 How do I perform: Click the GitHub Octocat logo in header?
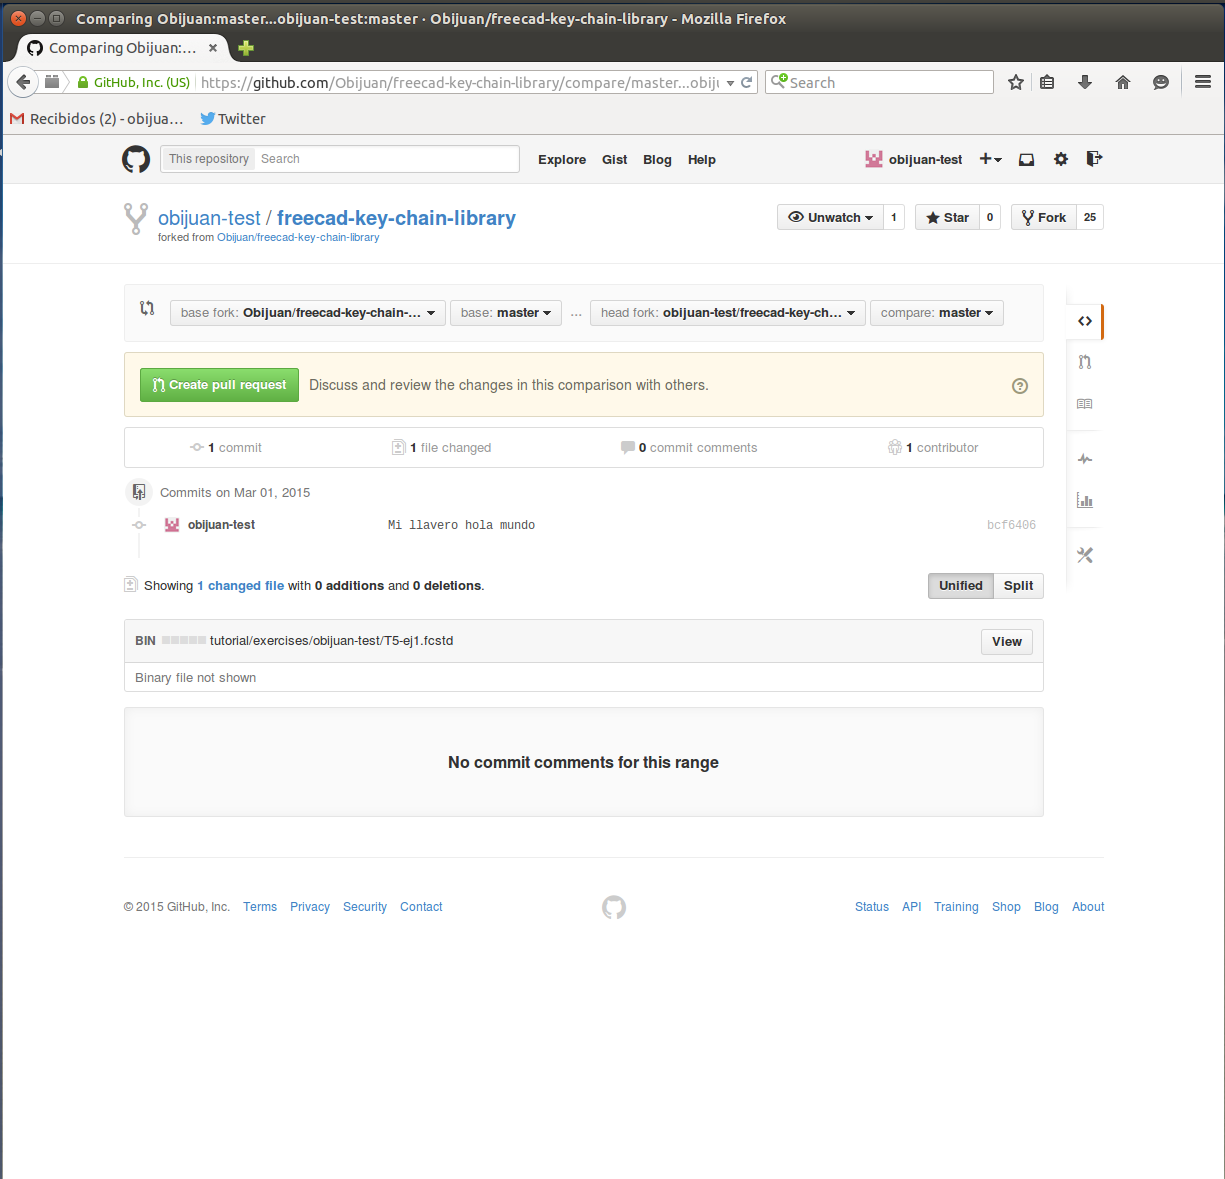click(136, 159)
